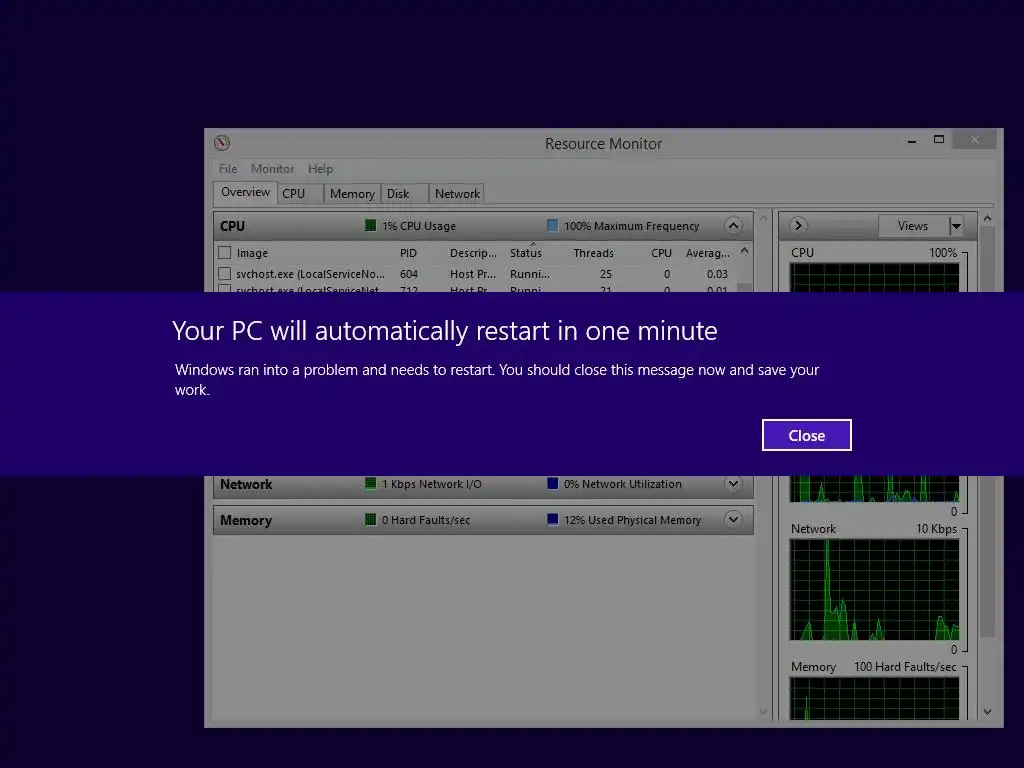This screenshot has height=768, width=1024.
Task: Switch to the Memory tab
Action: click(352, 193)
